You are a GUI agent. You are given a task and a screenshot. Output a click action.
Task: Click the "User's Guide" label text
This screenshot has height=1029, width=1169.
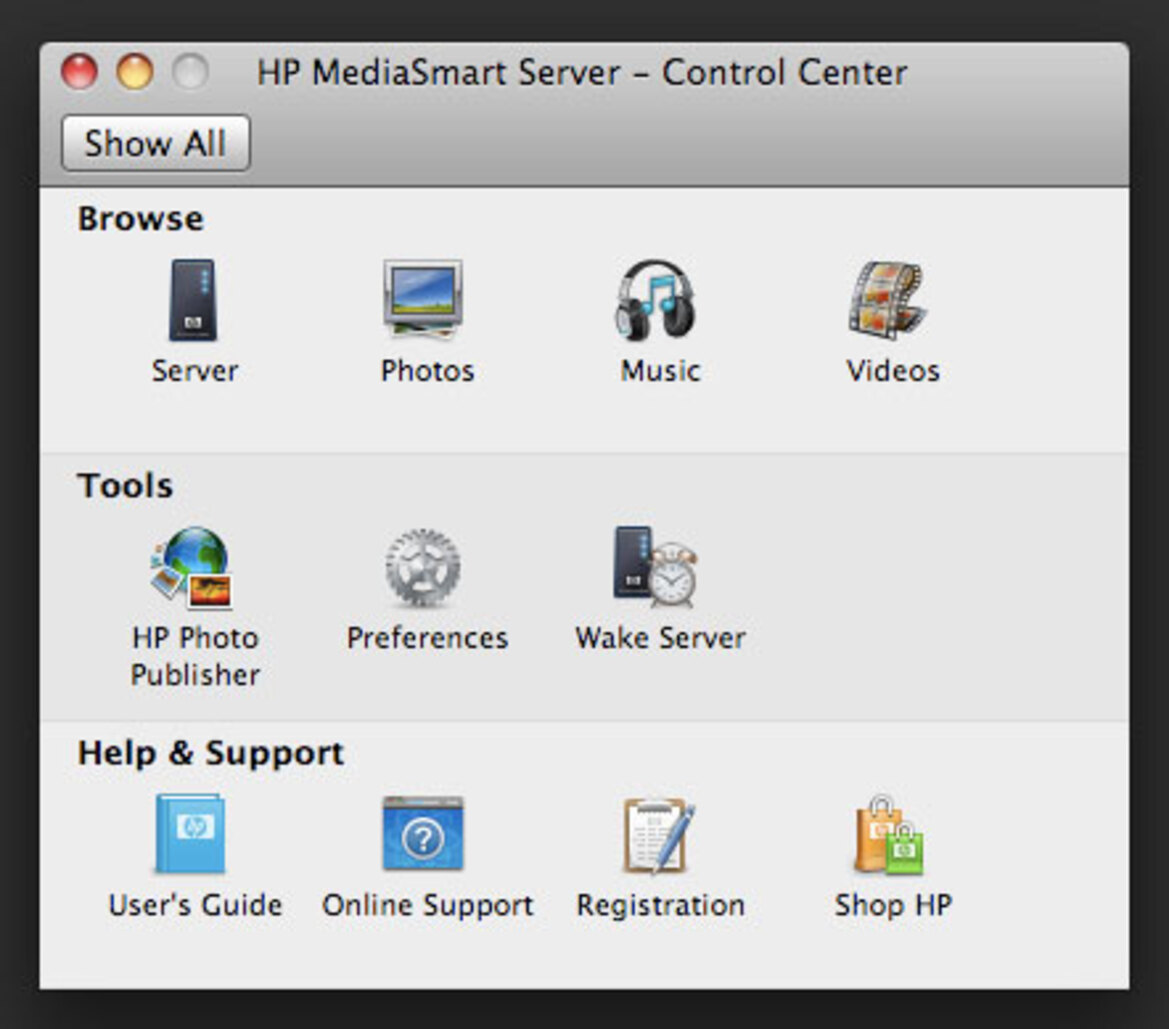tap(195, 905)
